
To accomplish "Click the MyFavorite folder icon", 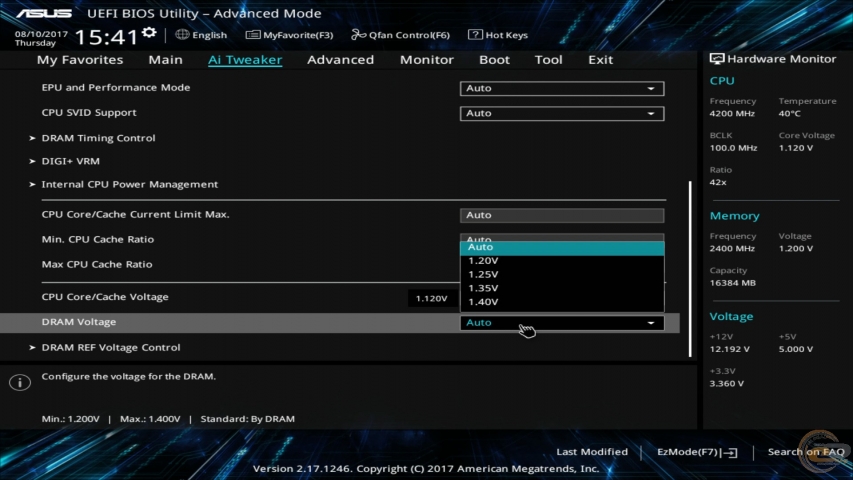I will (x=252, y=35).
